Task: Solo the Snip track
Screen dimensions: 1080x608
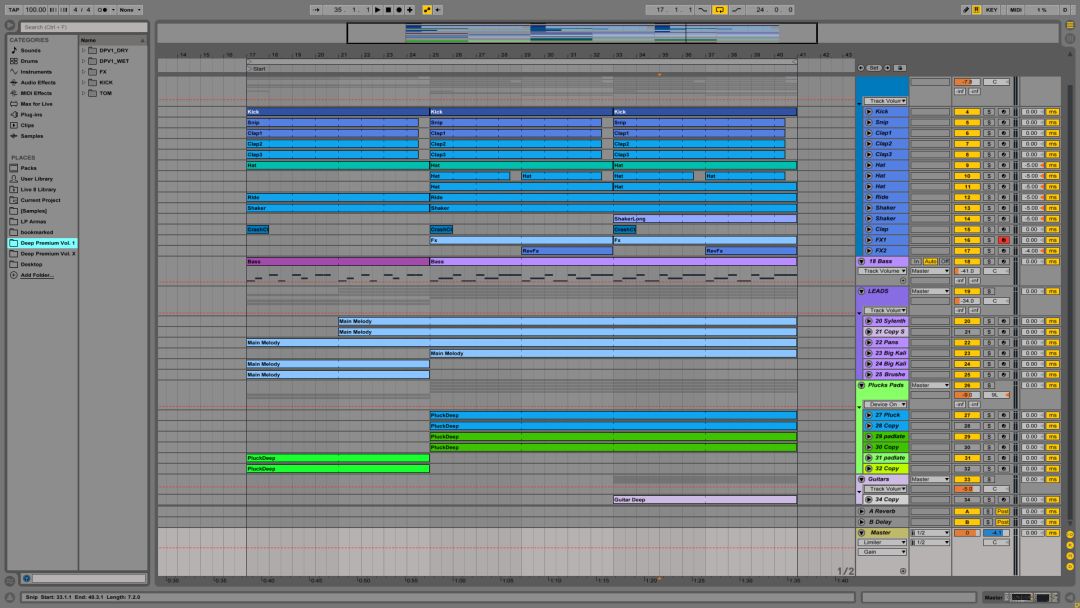Action: 988,123
